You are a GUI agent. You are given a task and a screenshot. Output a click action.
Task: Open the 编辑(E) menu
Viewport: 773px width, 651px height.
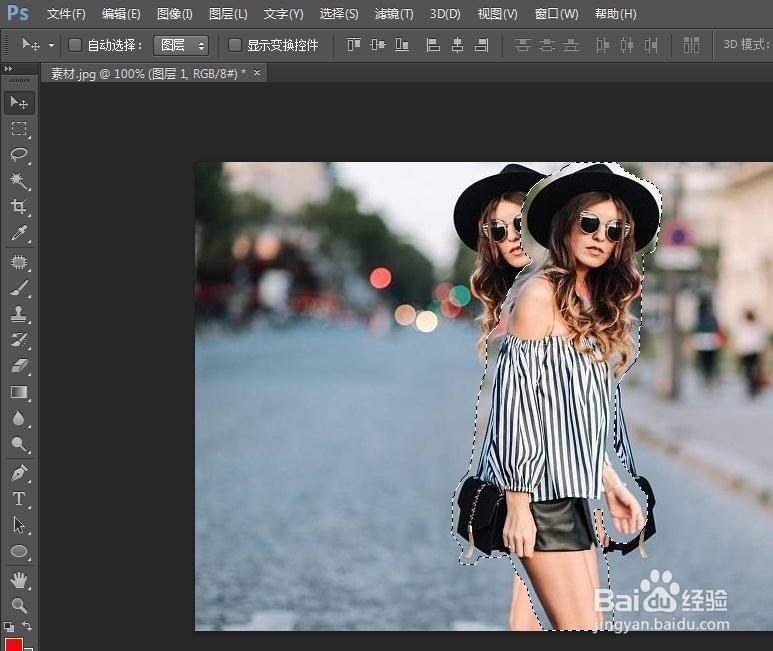click(121, 14)
